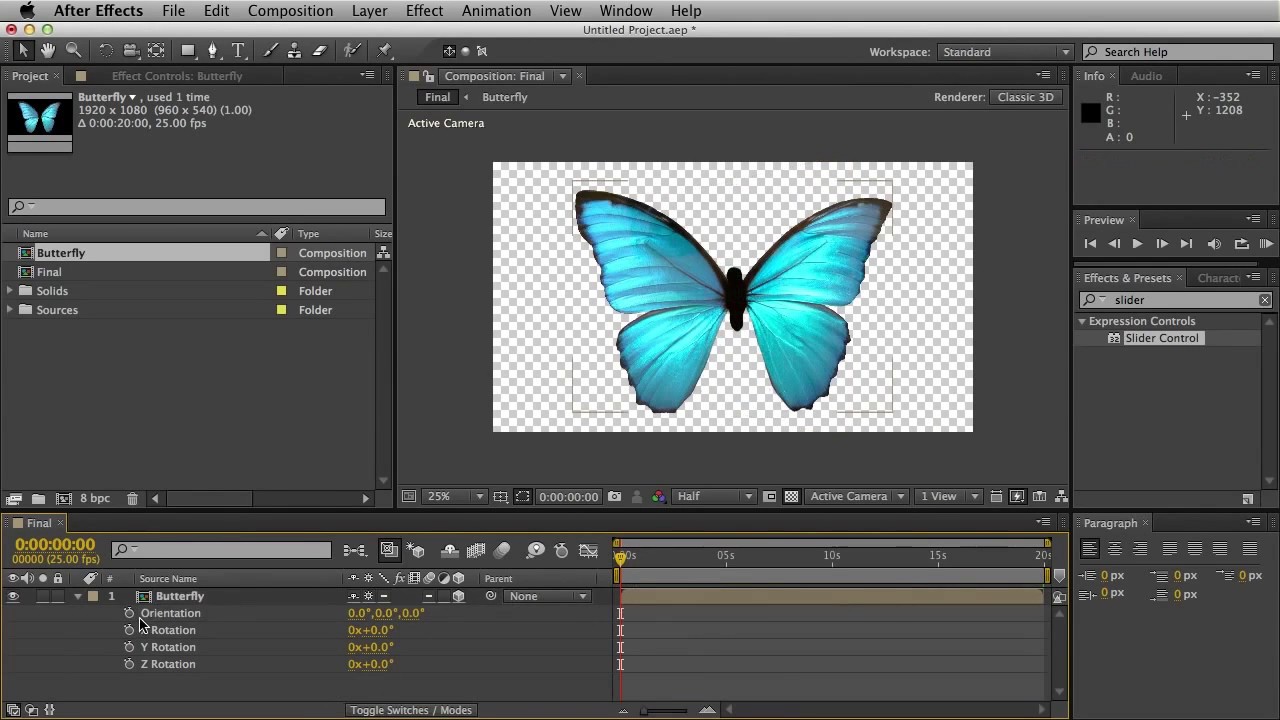Play the preview

pos(1137,244)
